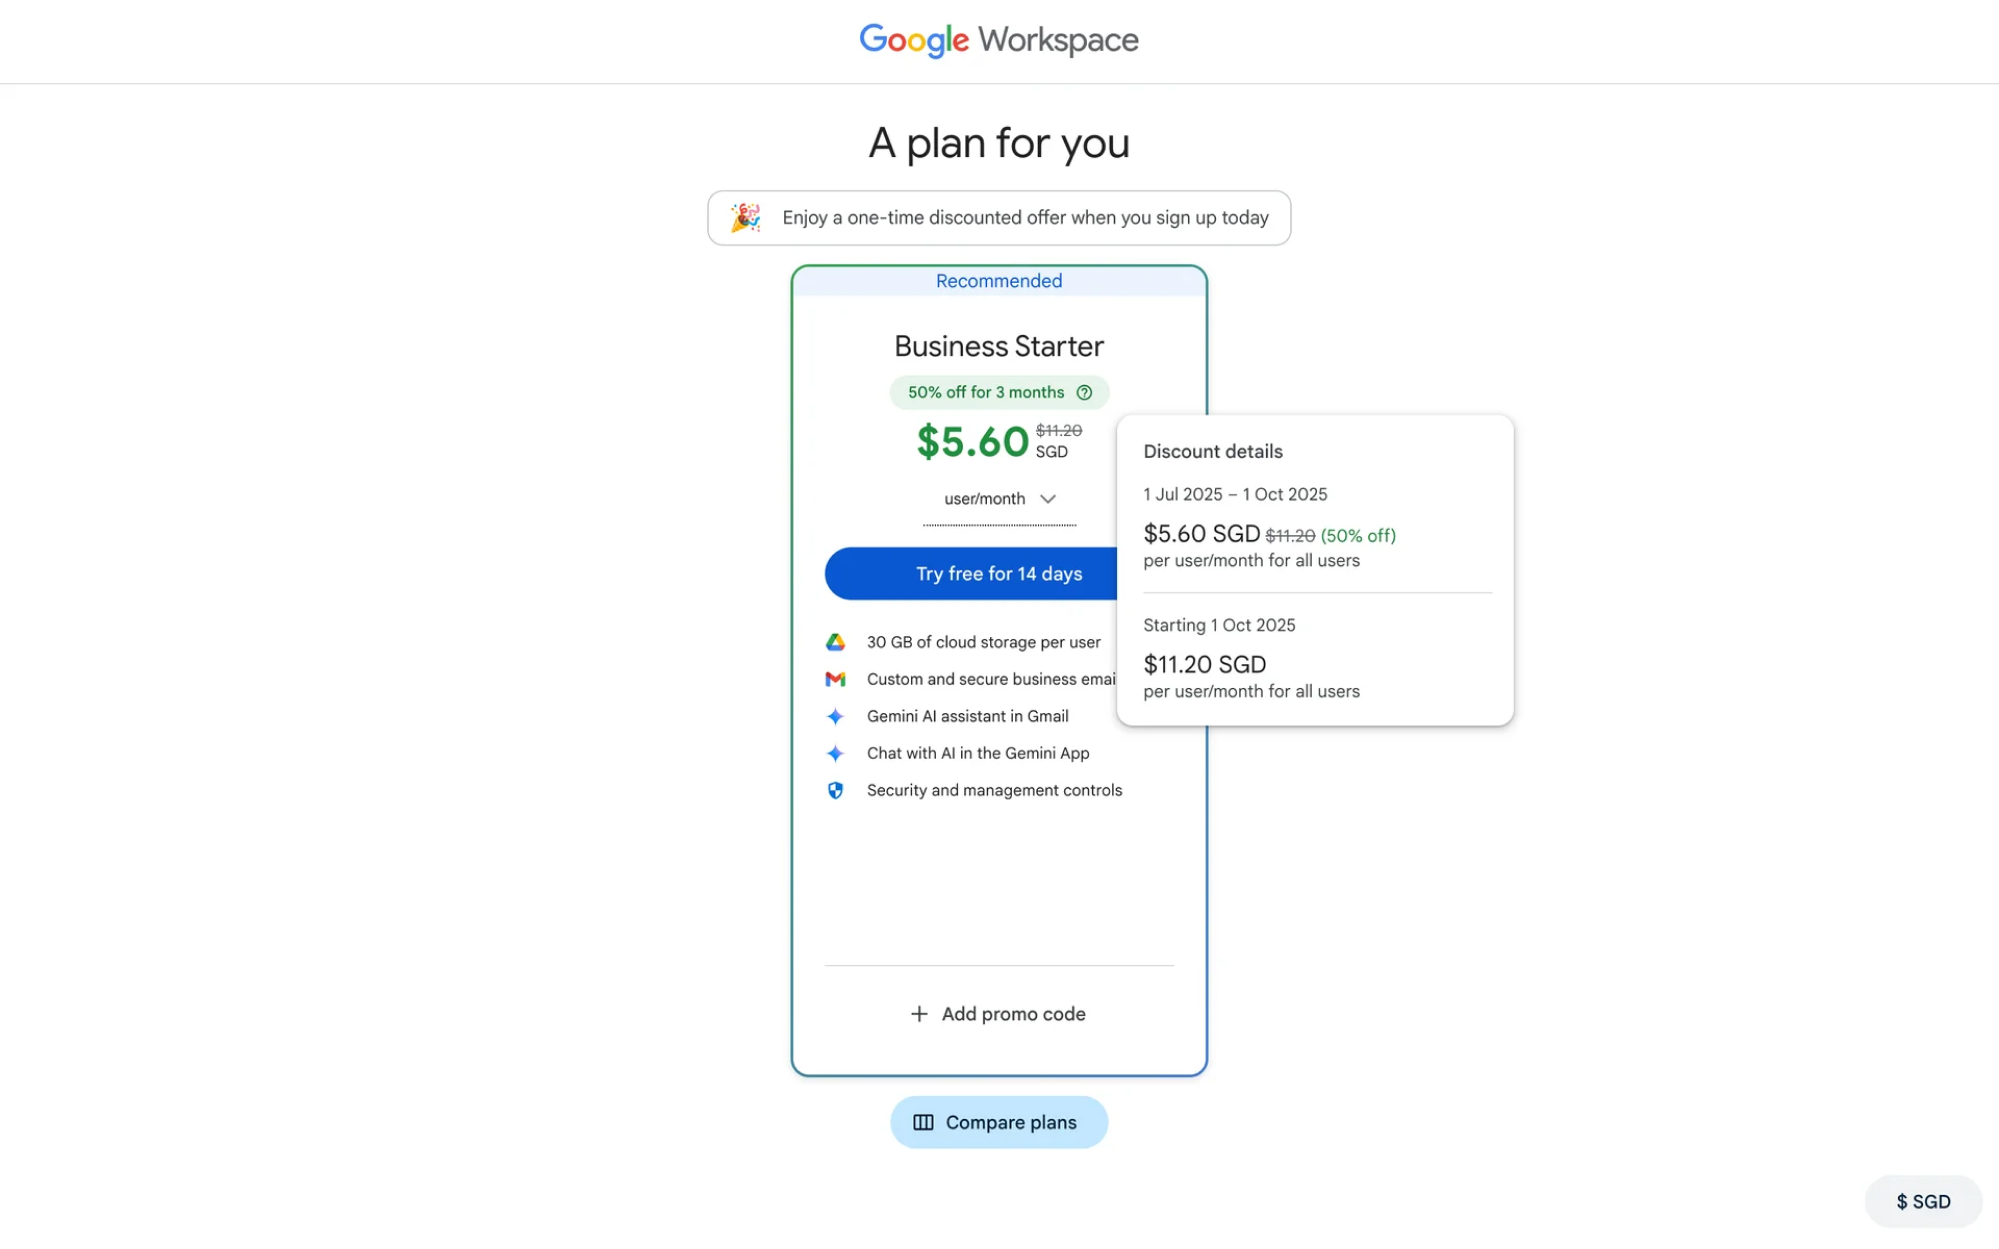
Task: Click the one-time discounted offer banner
Action: pos(1024,217)
